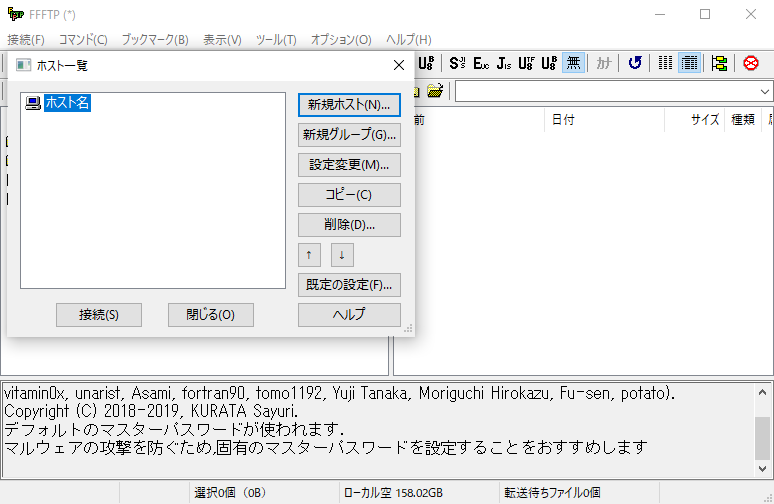Select the S-JIS host kanji code icon
This screenshot has width=774, height=504.
pos(457,63)
